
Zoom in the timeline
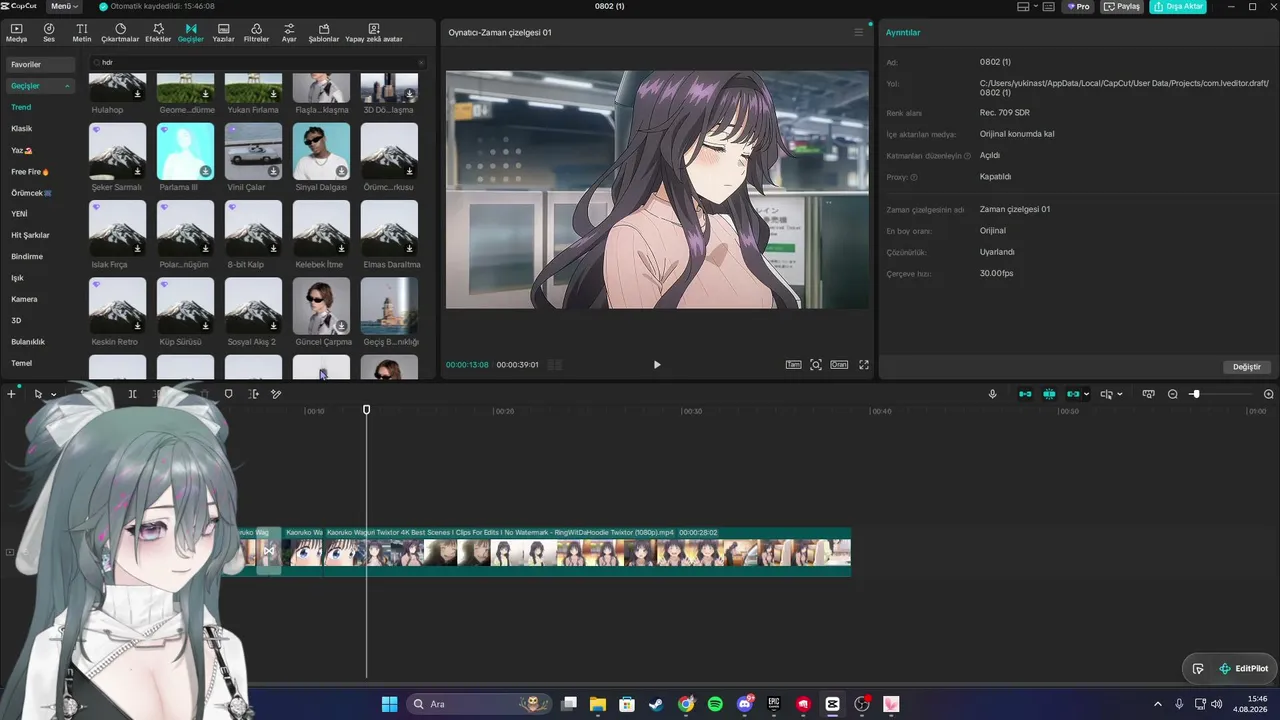(1269, 394)
